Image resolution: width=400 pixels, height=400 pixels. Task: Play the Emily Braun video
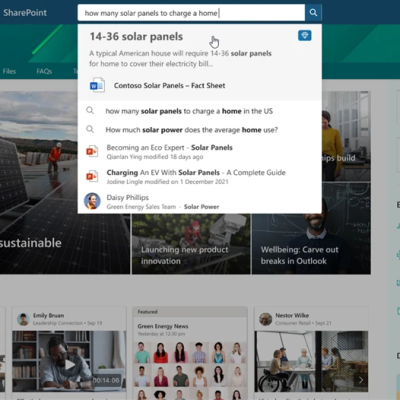(x=70, y=365)
